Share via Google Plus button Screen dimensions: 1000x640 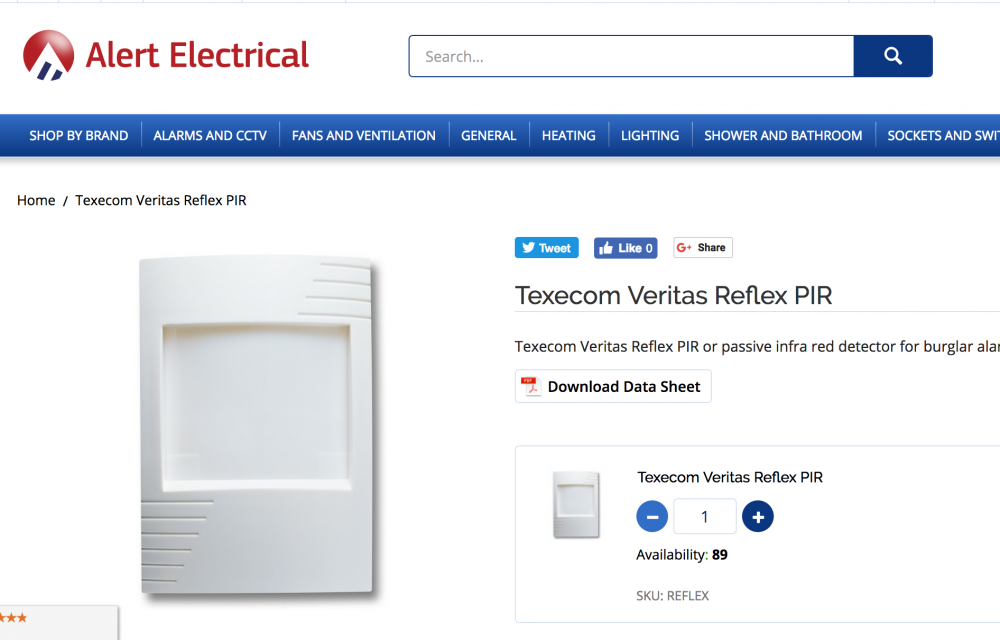click(703, 247)
